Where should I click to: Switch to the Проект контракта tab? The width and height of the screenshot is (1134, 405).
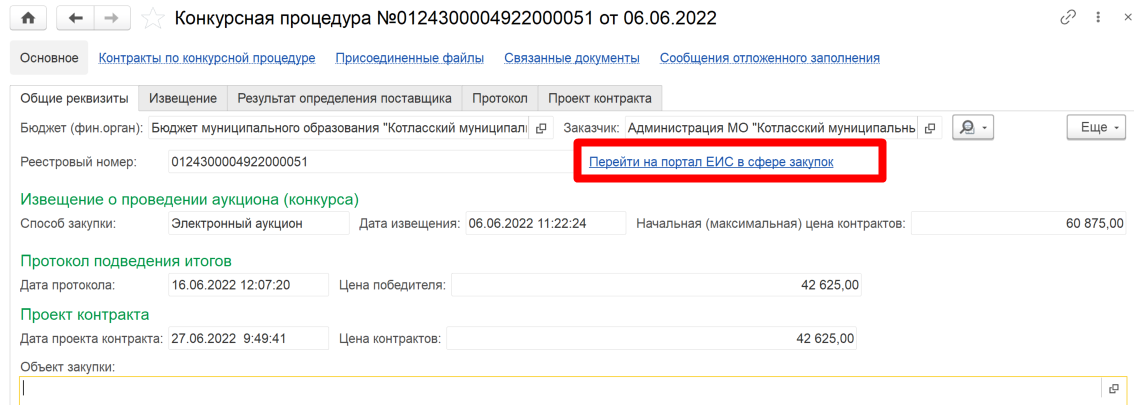click(x=600, y=98)
